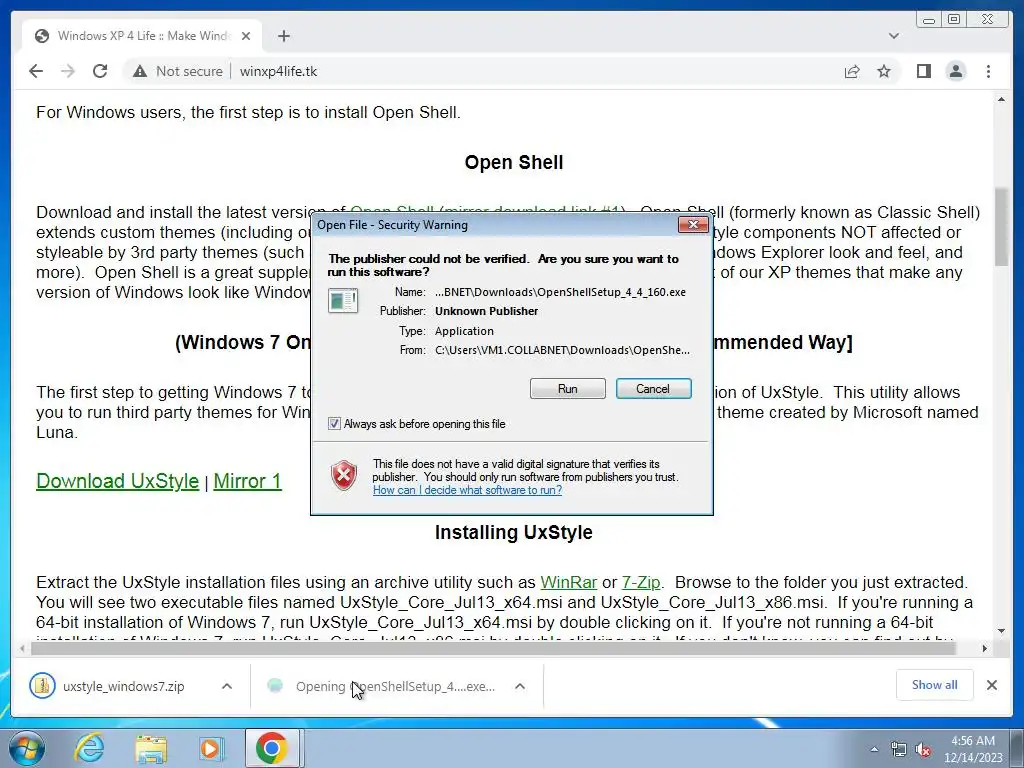1024x768 pixels.
Task: Click the vertical scrollbar thumb of page
Action: point(1001,226)
